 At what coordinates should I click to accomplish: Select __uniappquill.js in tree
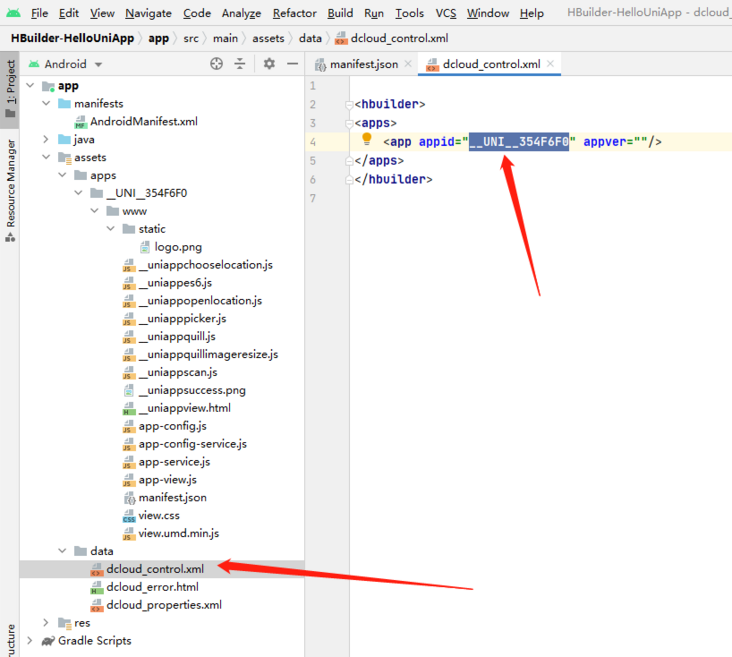[x=177, y=337]
